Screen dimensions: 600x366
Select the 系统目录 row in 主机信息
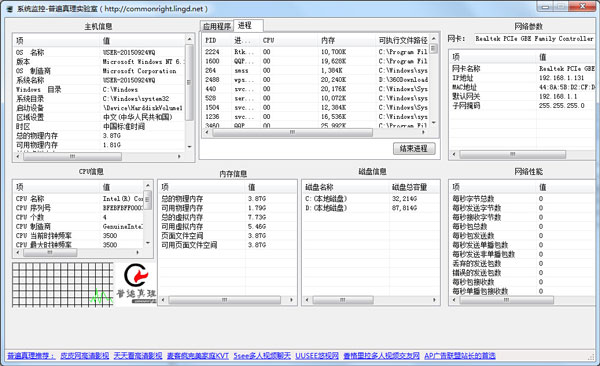coord(99,99)
